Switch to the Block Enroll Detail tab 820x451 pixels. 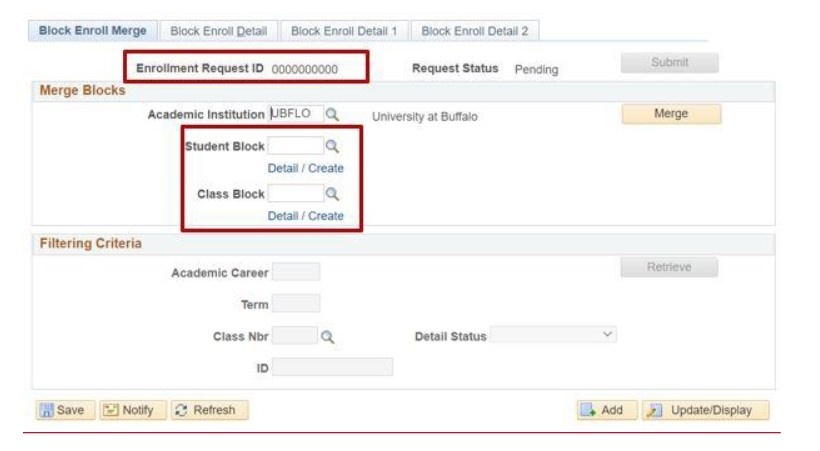pyautogui.click(x=218, y=31)
